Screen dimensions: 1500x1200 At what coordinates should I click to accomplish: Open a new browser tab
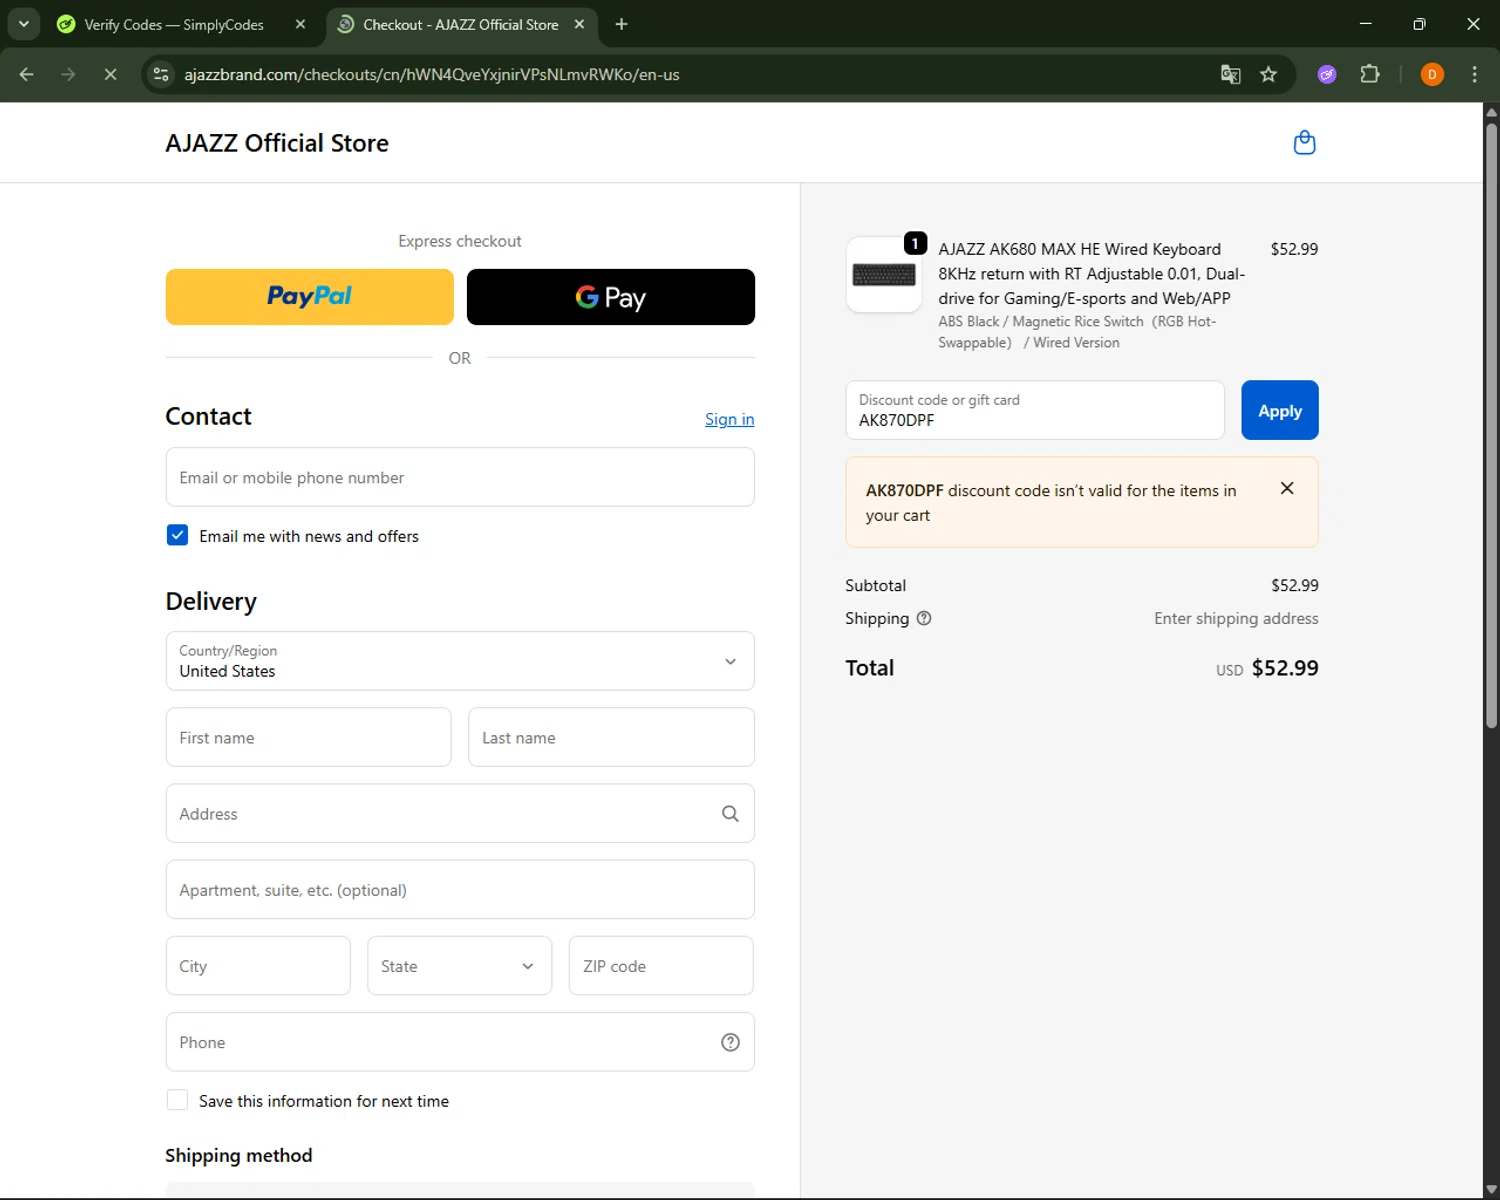(x=621, y=24)
